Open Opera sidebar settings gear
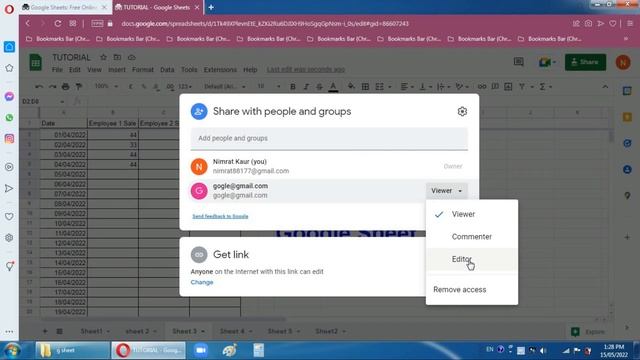The height and width of the screenshot is (360, 640). tap(9, 238)
